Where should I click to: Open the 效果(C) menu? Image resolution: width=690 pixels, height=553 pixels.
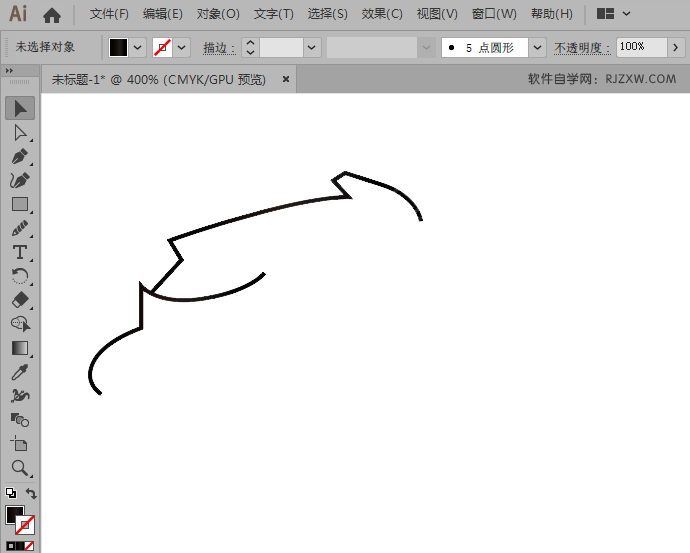[x=382, y=14]
